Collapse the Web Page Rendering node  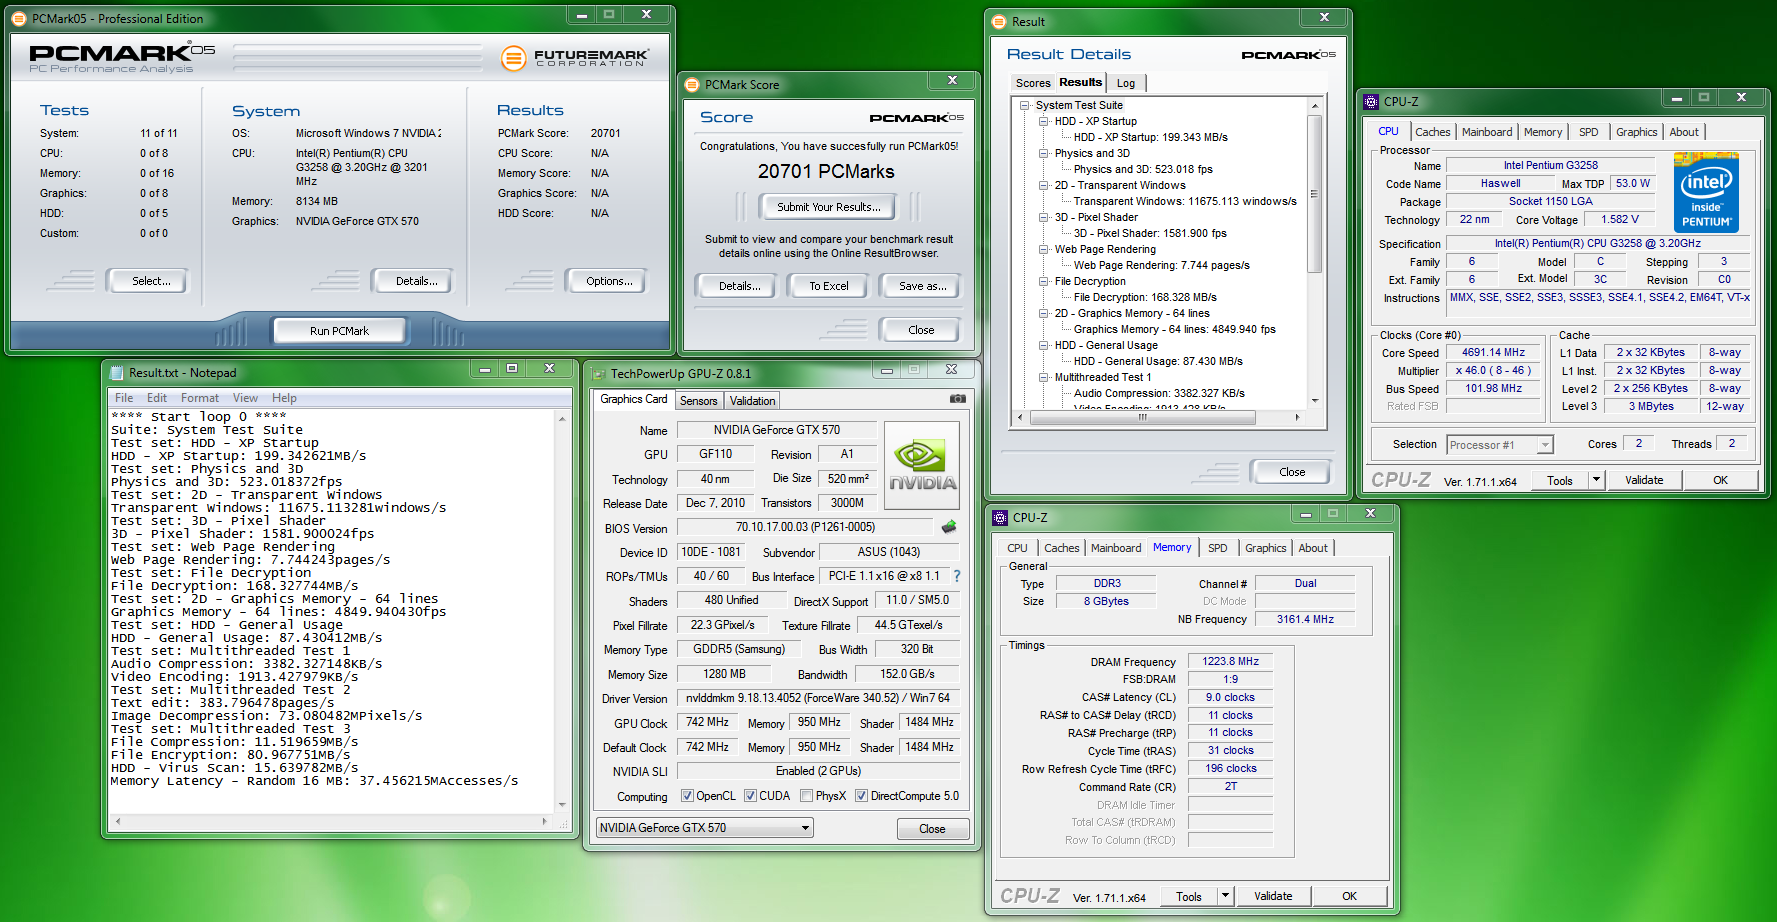tap(1044, 249)
